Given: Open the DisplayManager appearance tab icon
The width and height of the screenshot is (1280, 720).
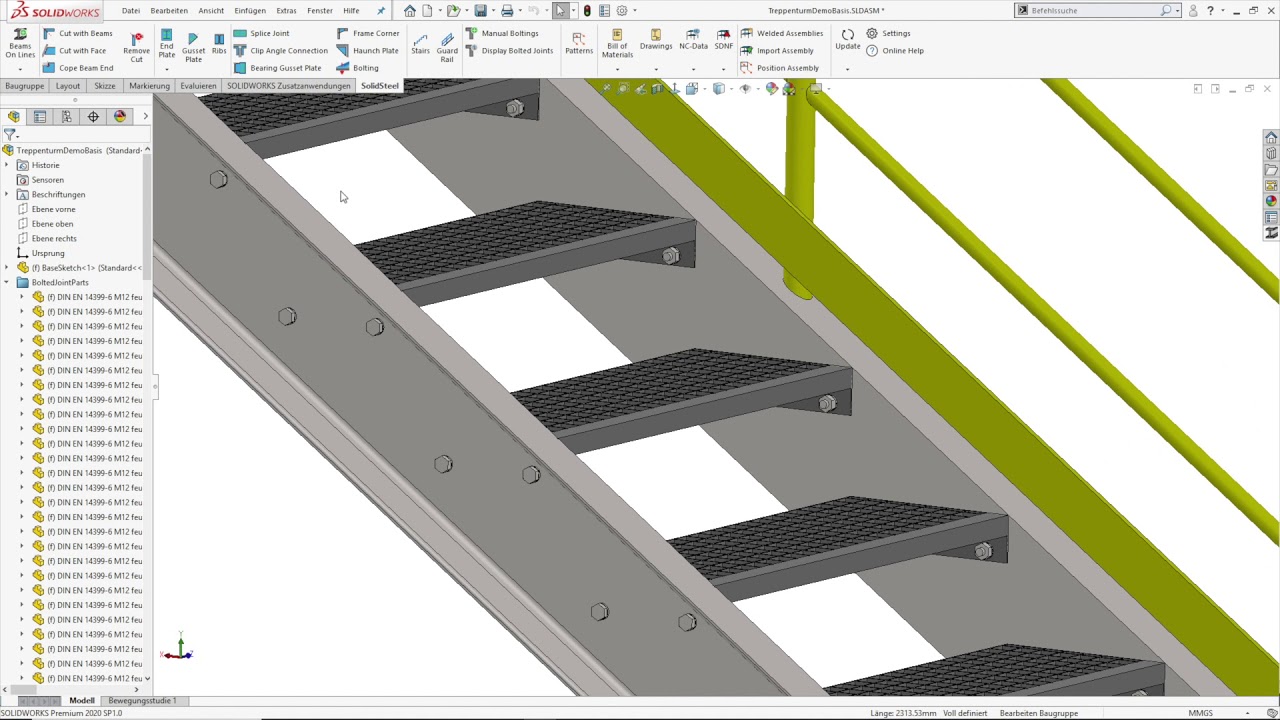Looking at the screenshot, I should click(119, 117).
